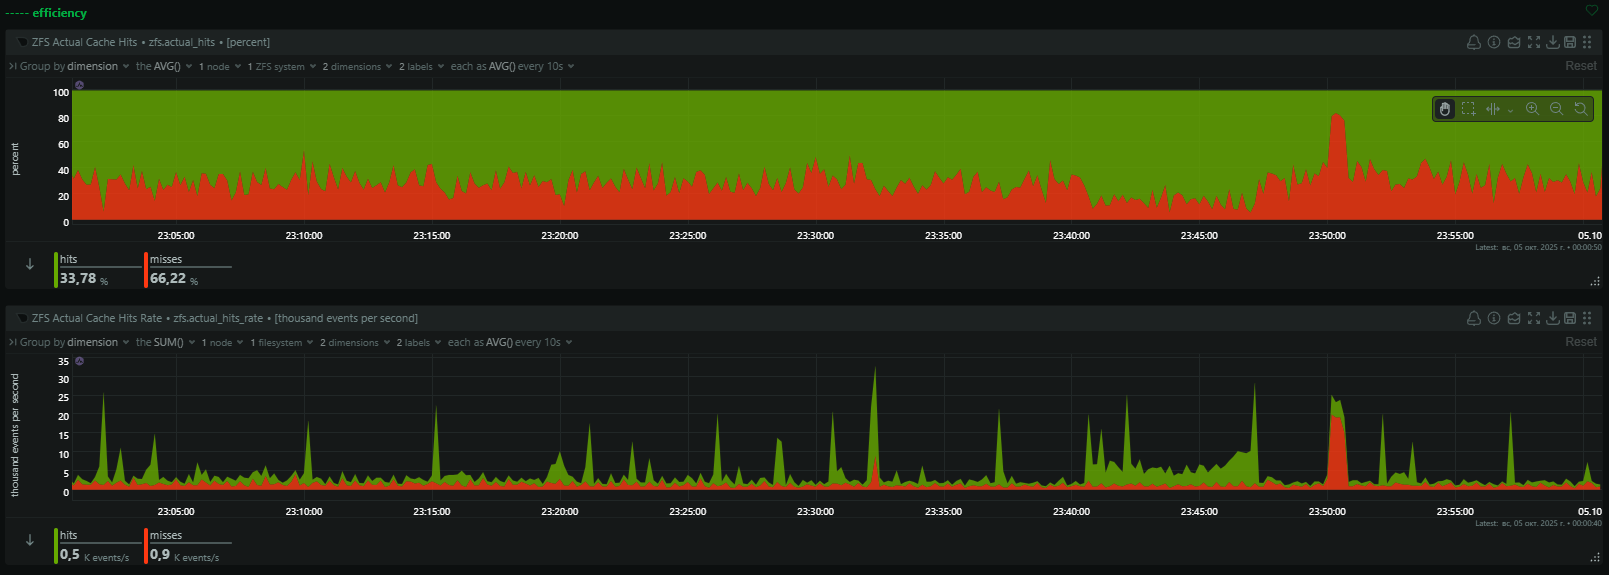The image size is (1609, 575).
Task: Click chart title 'ZFS Actual Cache Hits Rate'
Action: (97, 318)
